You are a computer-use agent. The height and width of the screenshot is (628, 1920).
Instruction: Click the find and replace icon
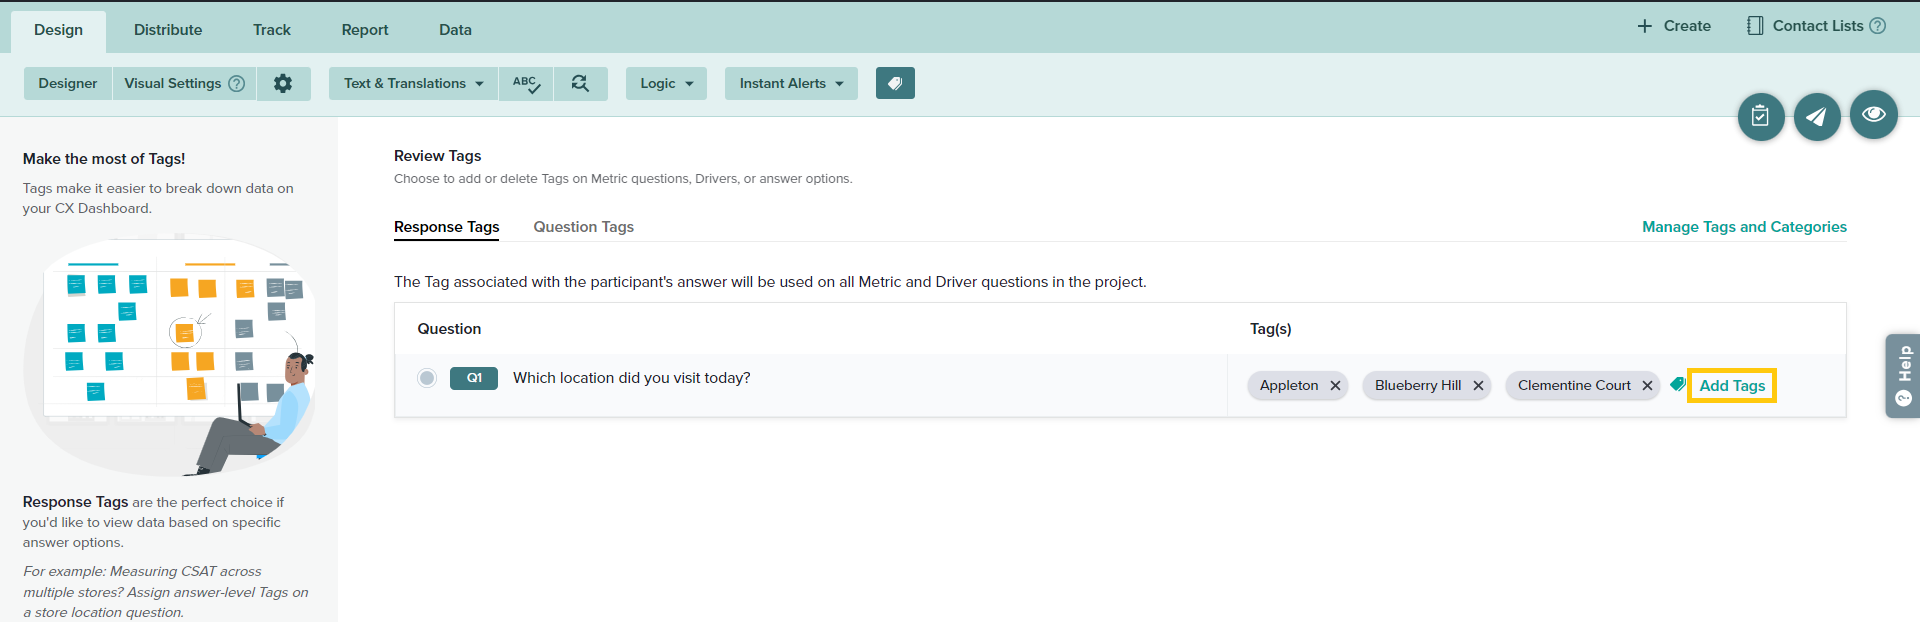click(580, 84)
